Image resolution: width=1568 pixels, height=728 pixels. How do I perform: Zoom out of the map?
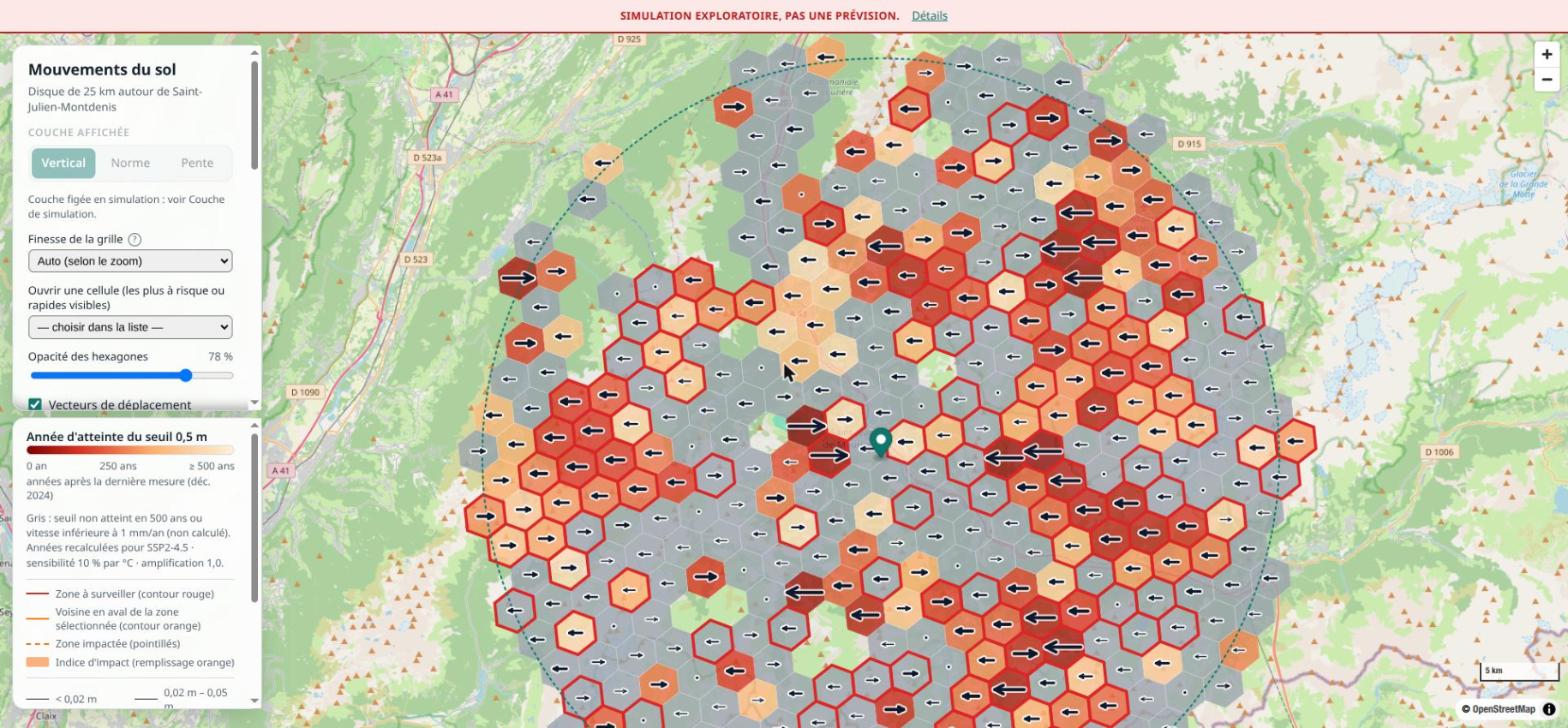[1547, 80]
